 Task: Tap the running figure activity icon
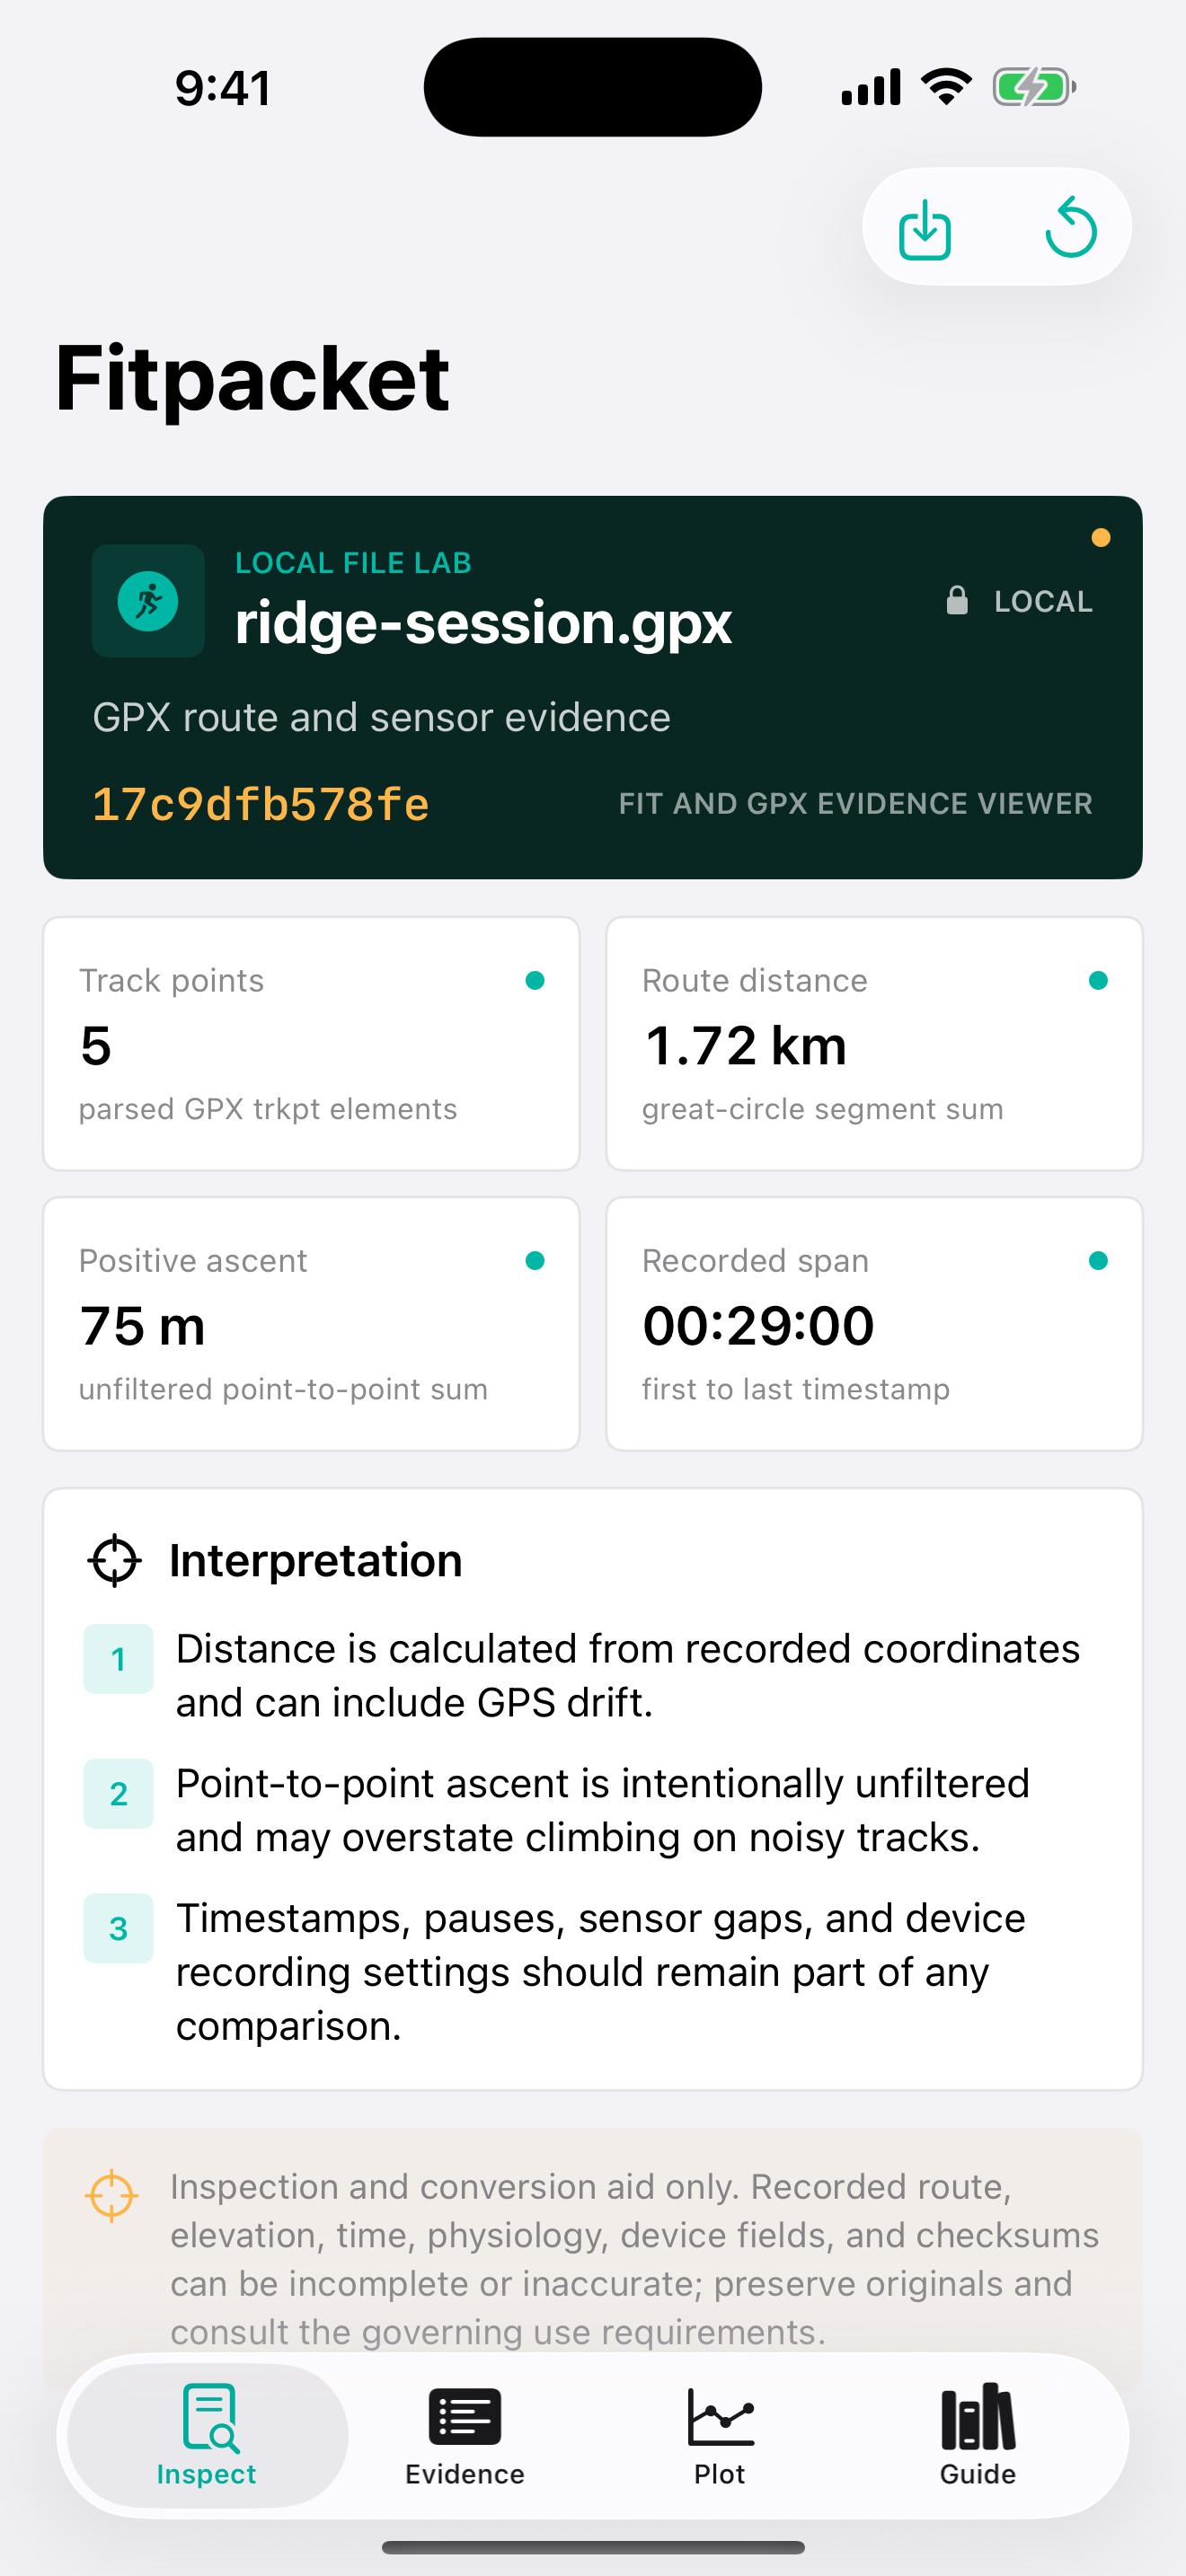(148, 601)
